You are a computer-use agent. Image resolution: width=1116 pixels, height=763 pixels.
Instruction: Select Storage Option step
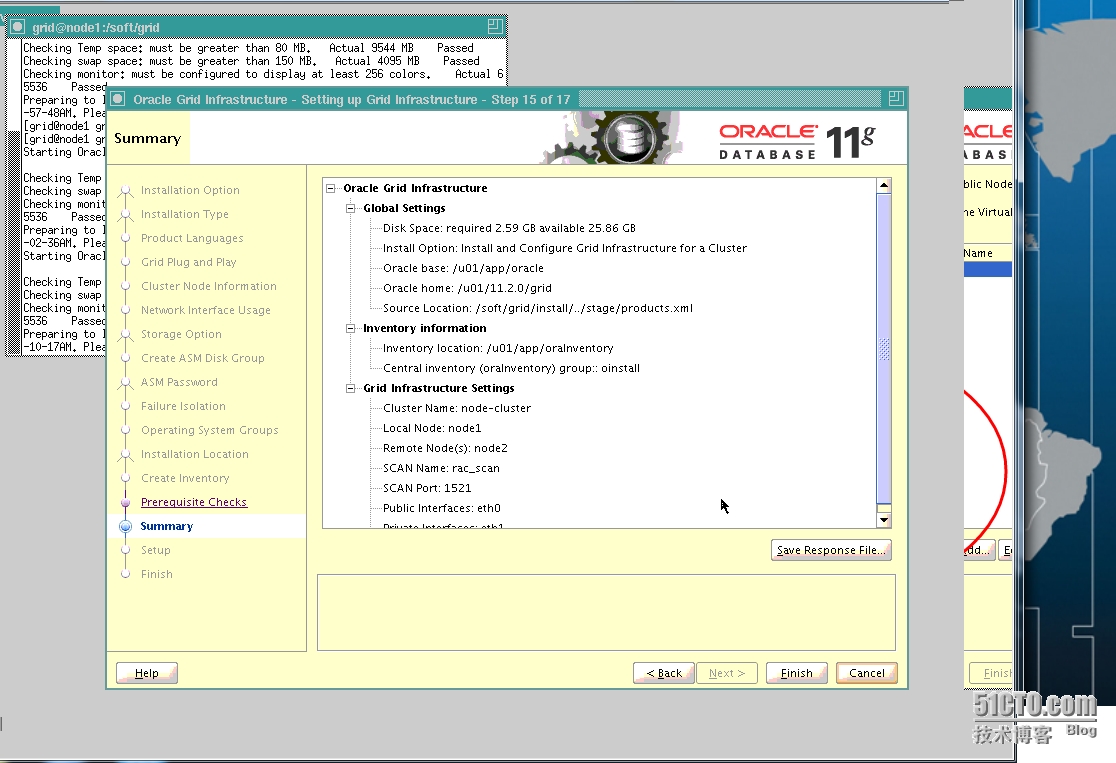tap(181, 334)
